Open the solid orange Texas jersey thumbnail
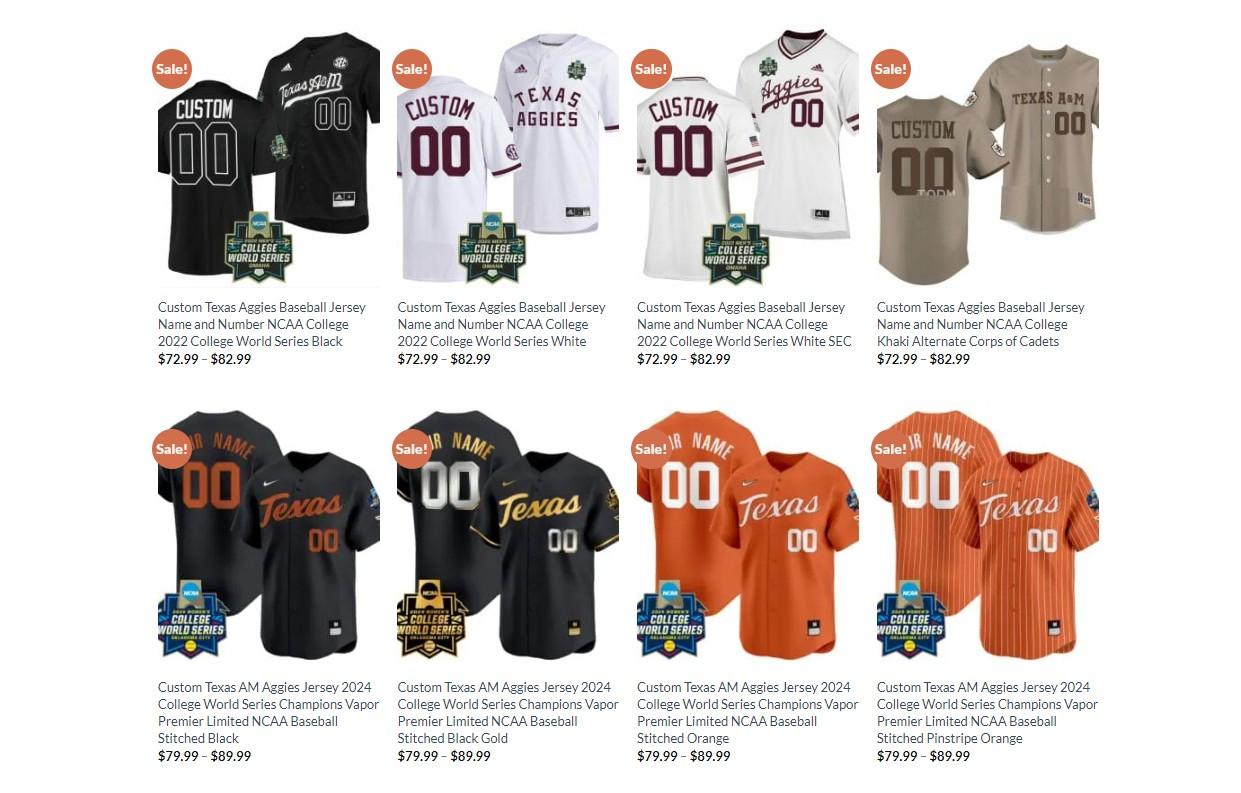Screen dimensions: 1241x793 (x=748, y=535)
